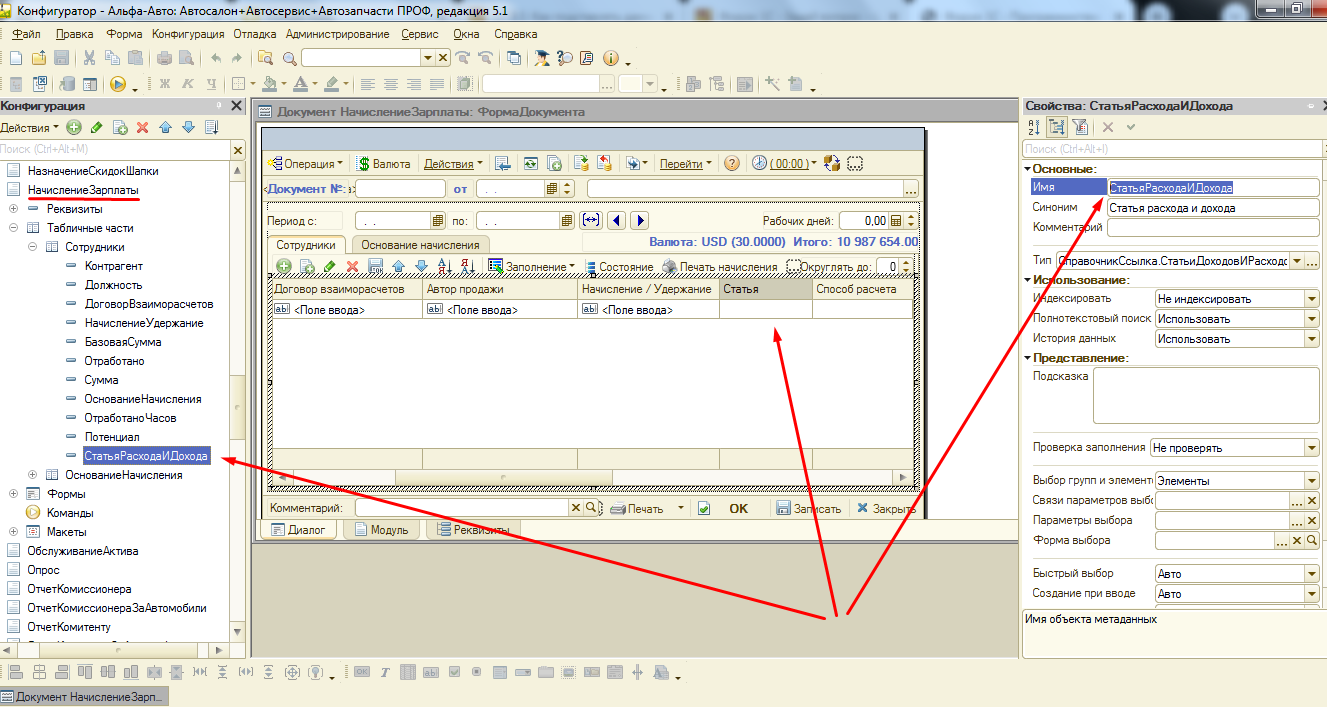Expand the ОснованиеНачисления tree node
The height and width of the screenshot is (707, 1327).
[x=32, y=475]
